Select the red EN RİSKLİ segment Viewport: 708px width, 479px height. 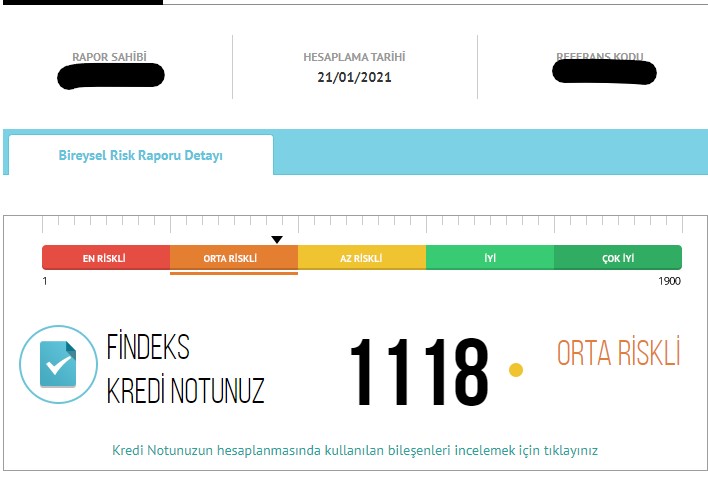(105, 258)
